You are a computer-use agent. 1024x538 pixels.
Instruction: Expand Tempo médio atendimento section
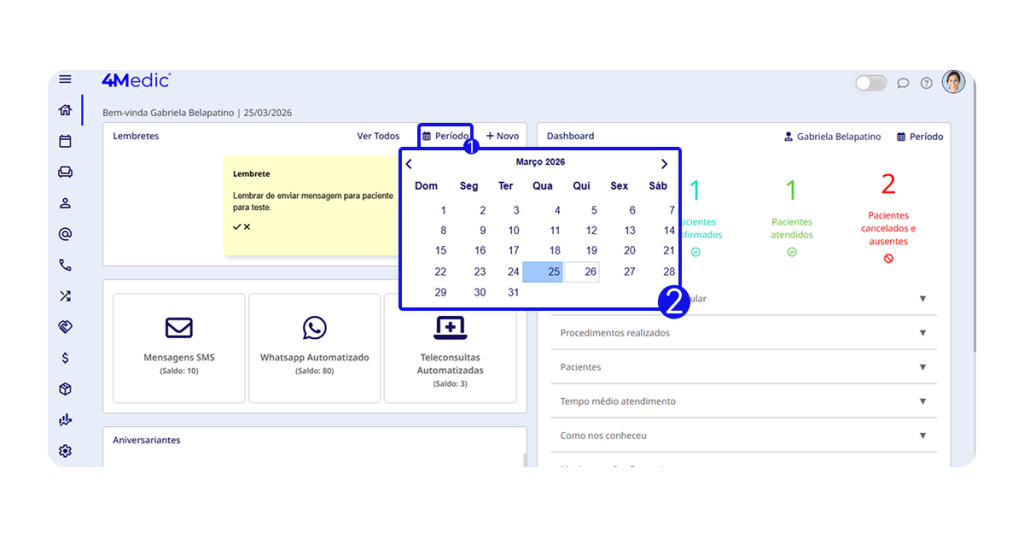[922, 401]
